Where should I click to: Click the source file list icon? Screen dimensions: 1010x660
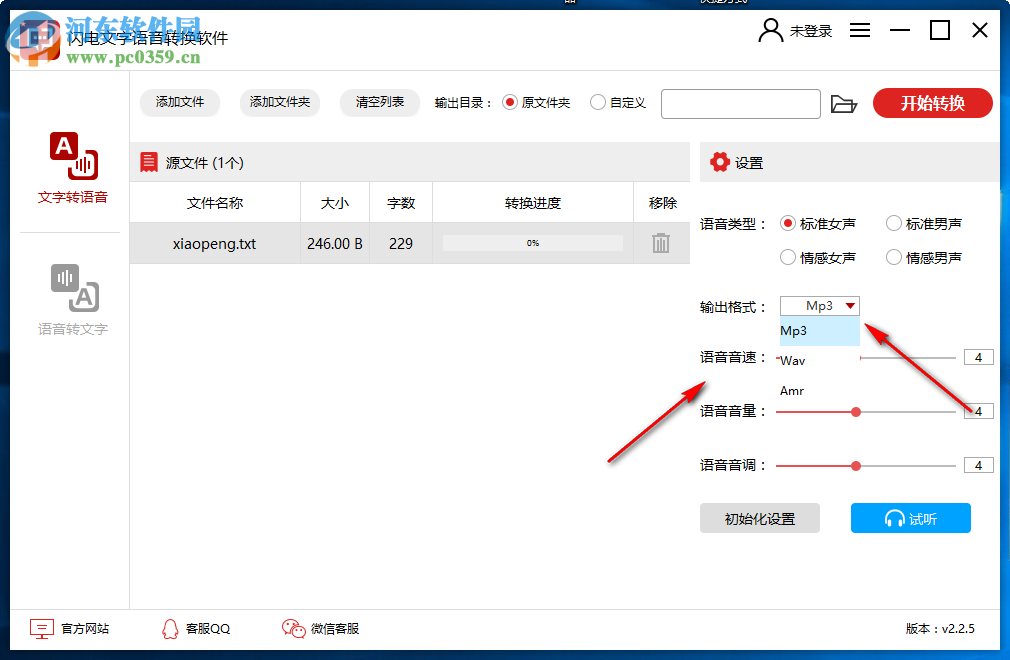click(x=149, y=162)
